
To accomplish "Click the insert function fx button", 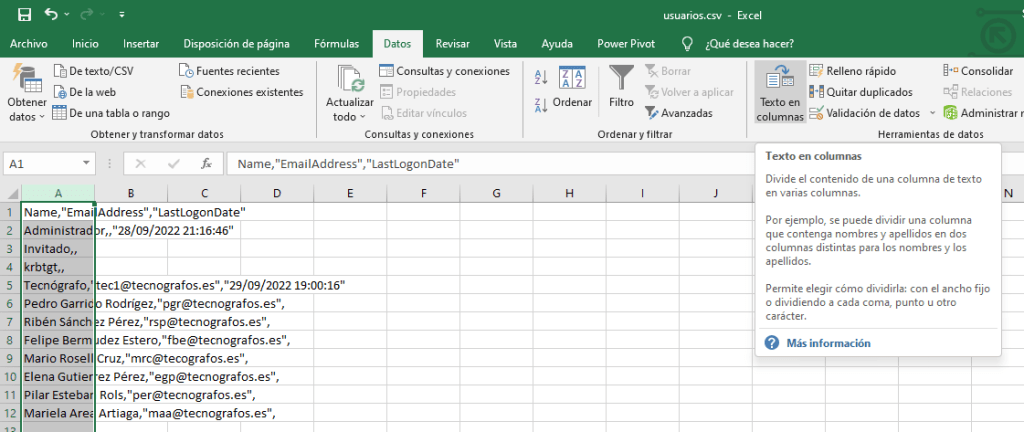I will click(x=205, y=163).
